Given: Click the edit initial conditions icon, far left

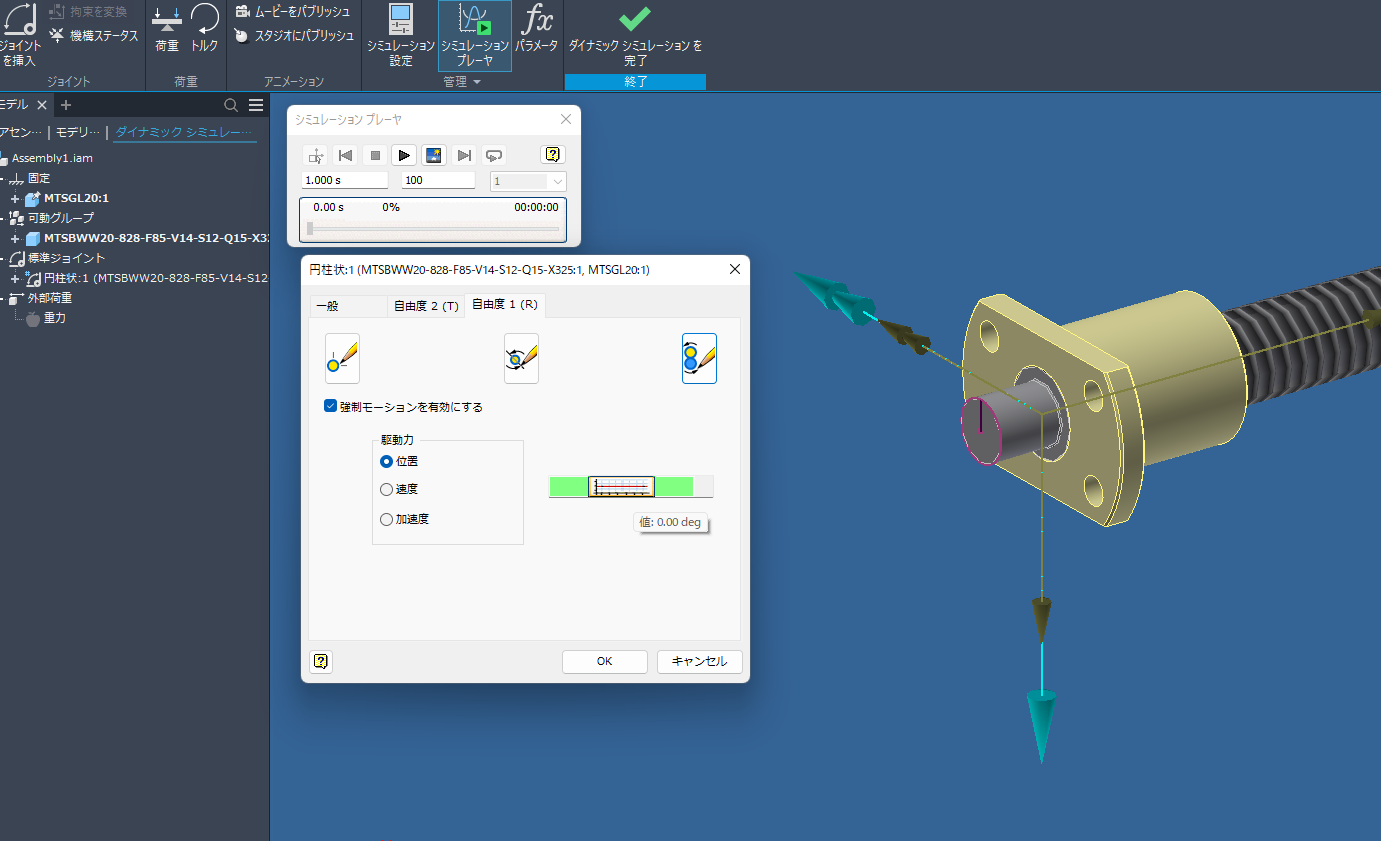Looking at the screenshot, I should click(342, 359).
